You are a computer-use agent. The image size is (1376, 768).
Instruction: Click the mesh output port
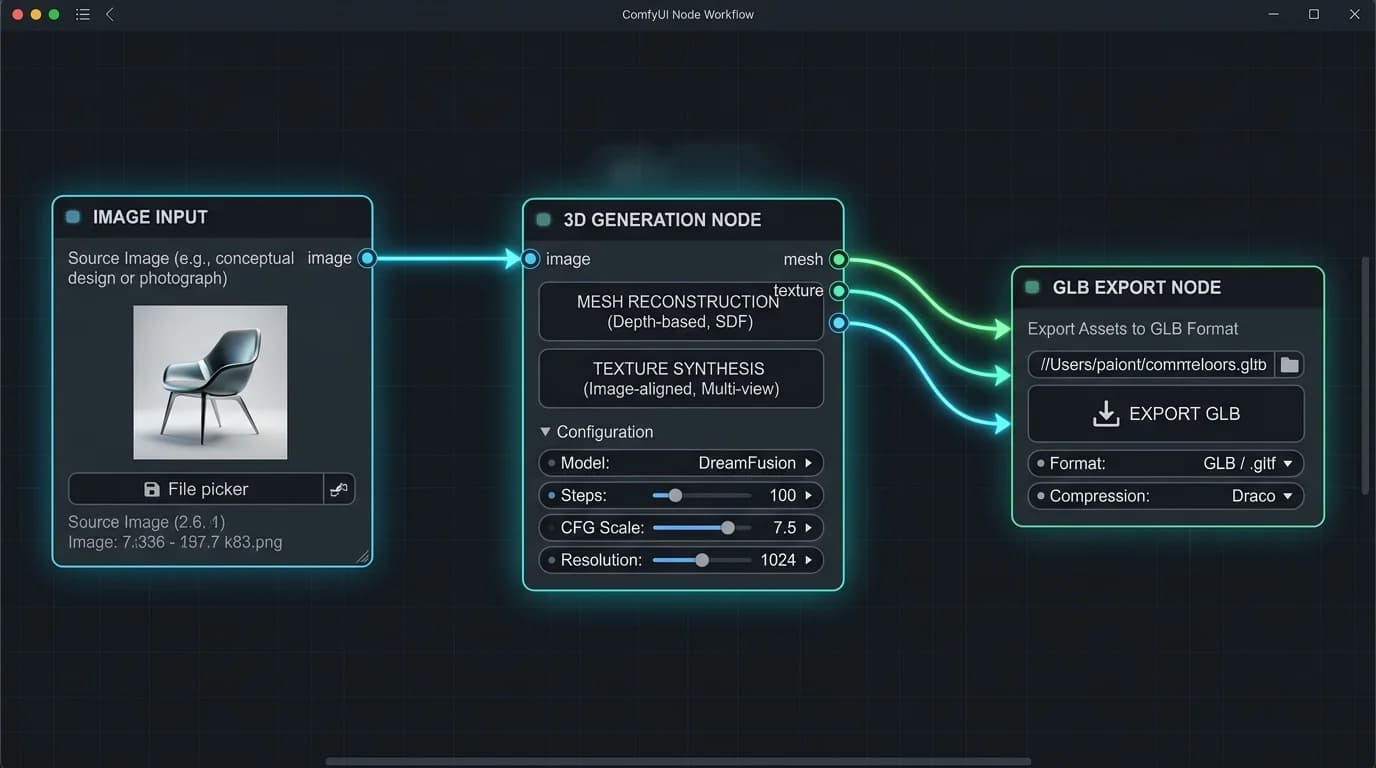(x=839, y=260)
